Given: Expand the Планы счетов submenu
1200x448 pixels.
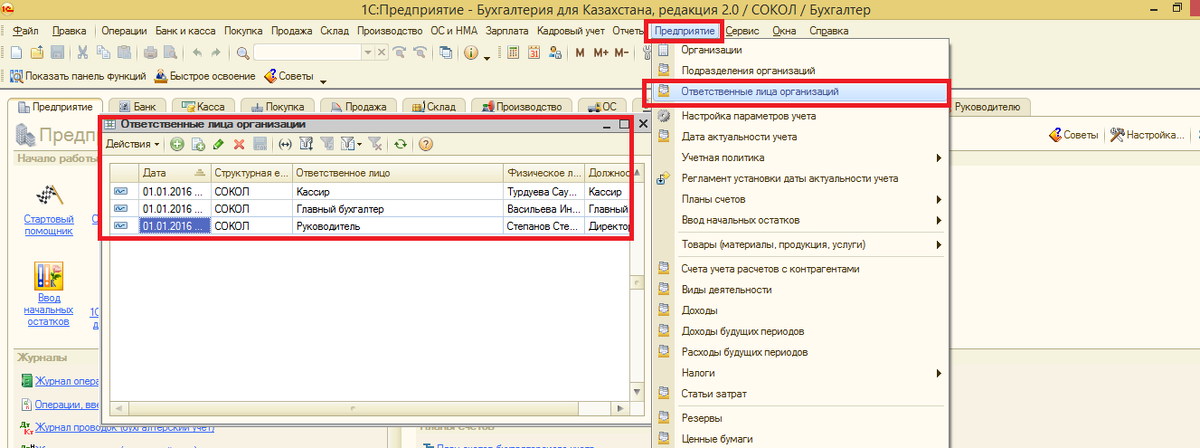Looking at the screenshot, I should (x=938, y=199).
